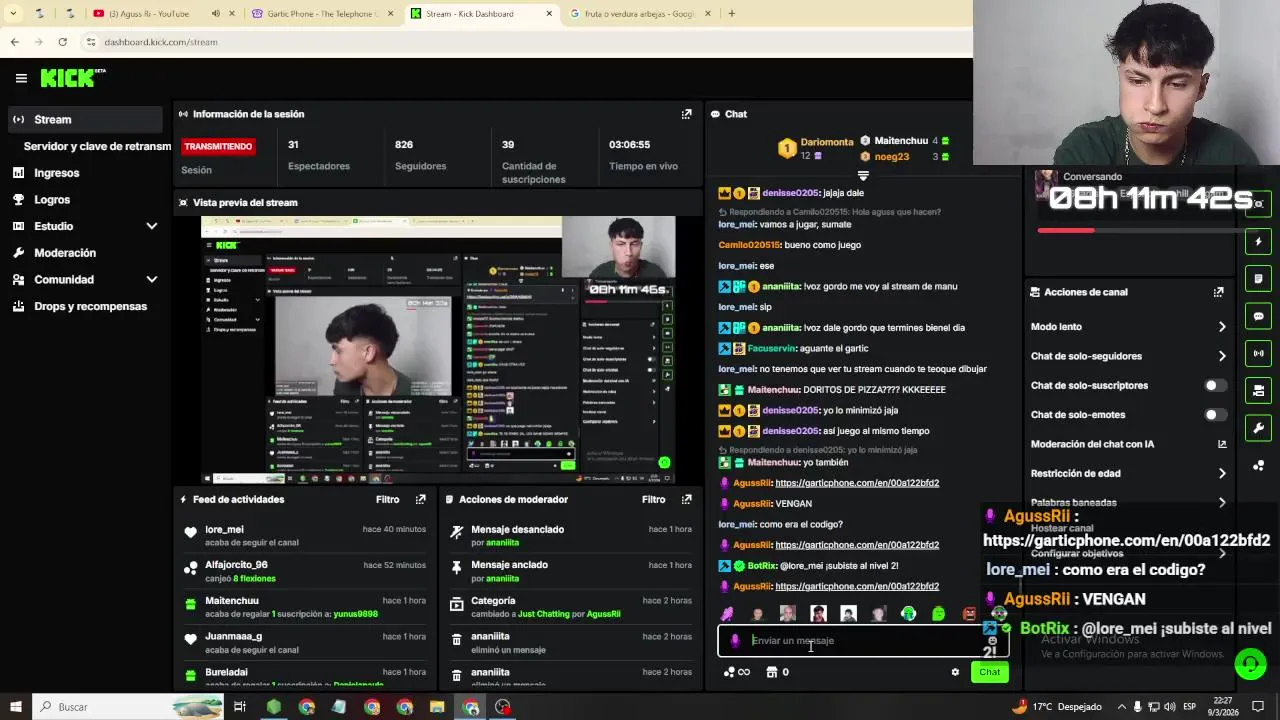Click BotRix username in chat
The height and width of the screenshot is (720, 1280).
[x=762, y=566]
